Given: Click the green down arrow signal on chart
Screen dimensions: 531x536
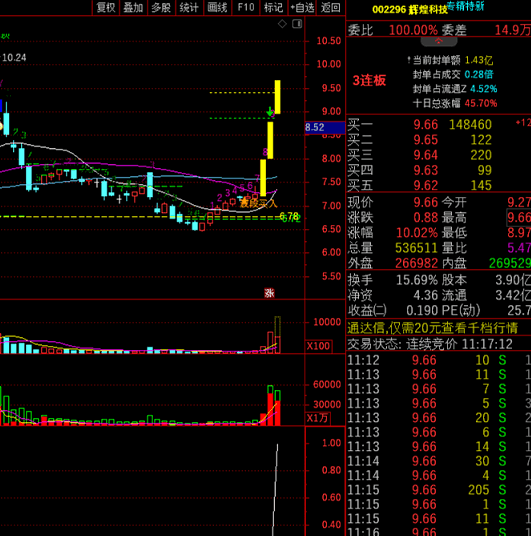Looking at the screenshot, I should coord(270,111).
